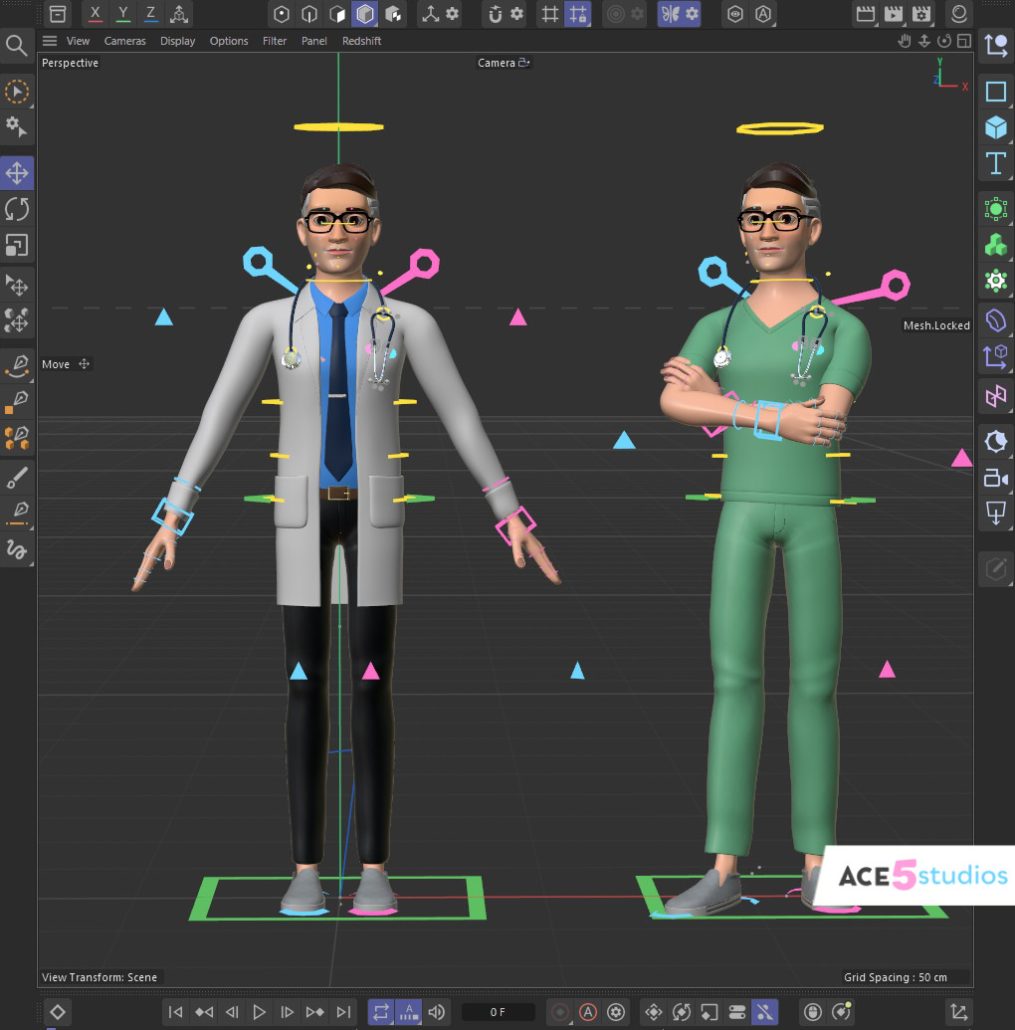
Task: Select the Scale tool
Action: tap(17, 245)
